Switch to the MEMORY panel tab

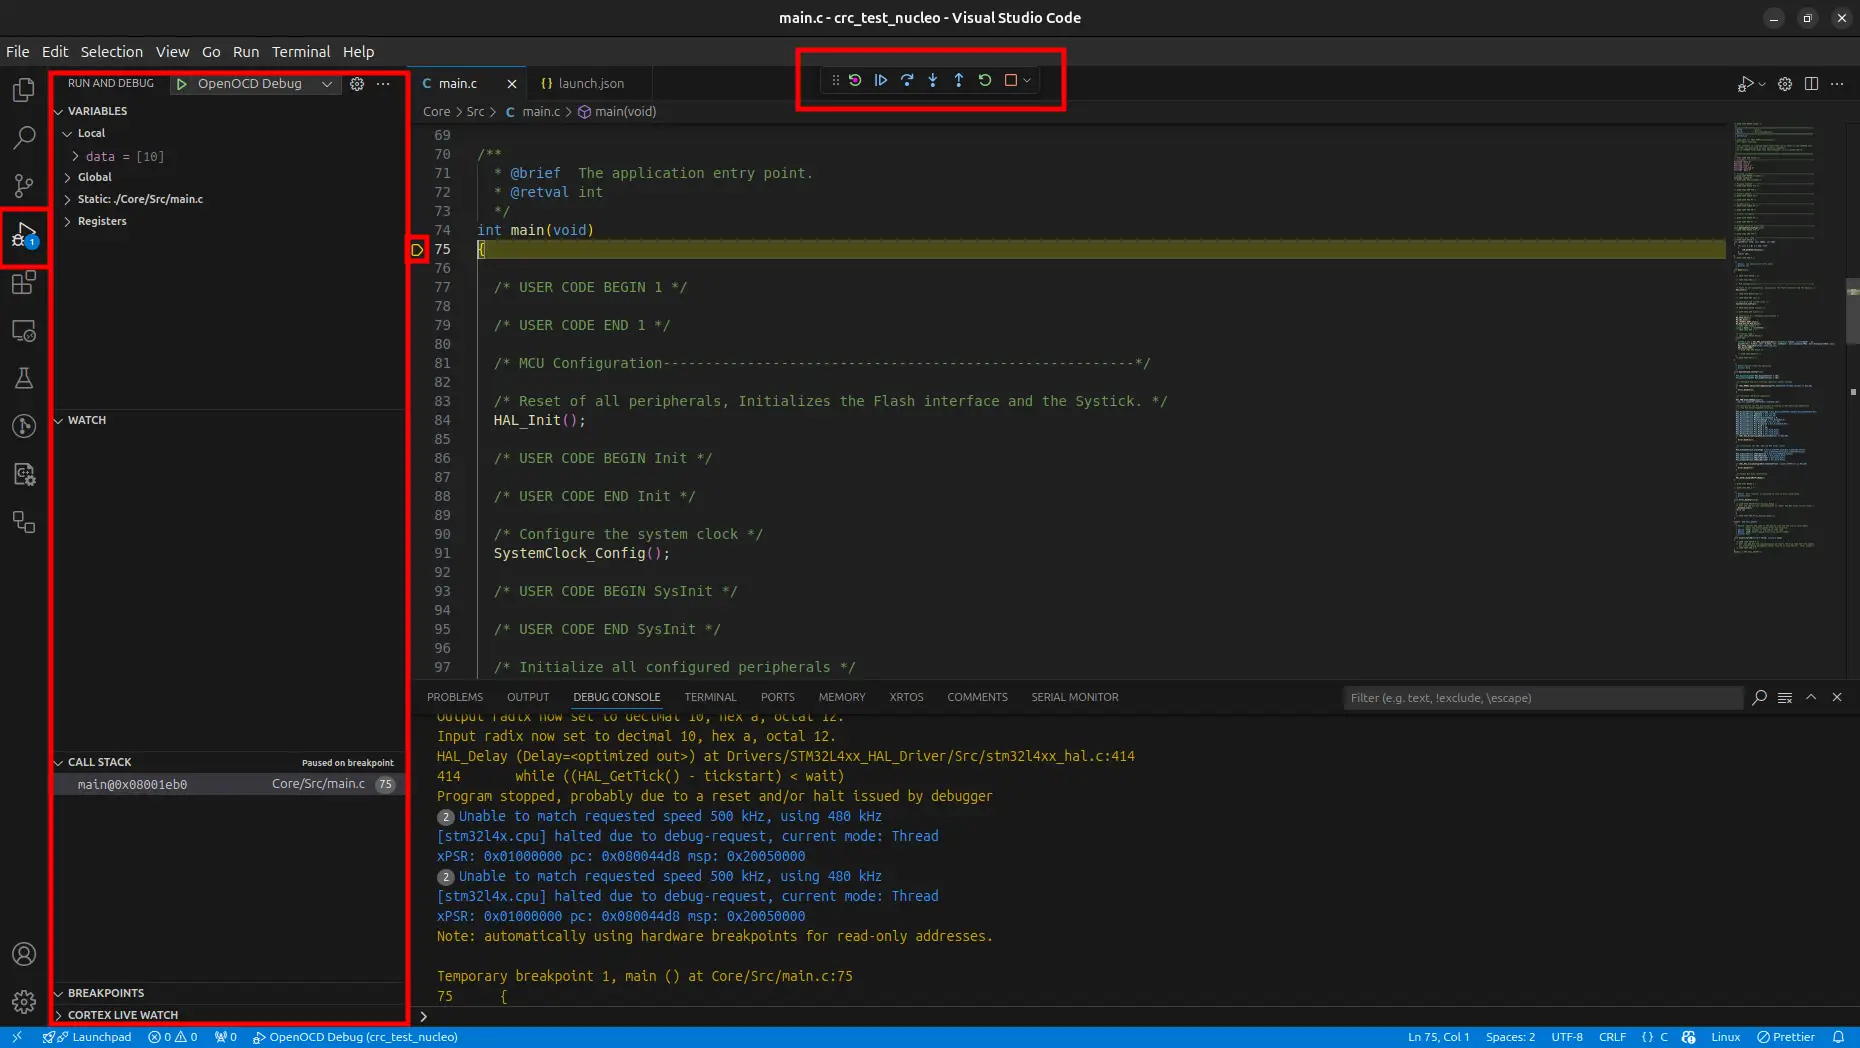click(842, 697)
